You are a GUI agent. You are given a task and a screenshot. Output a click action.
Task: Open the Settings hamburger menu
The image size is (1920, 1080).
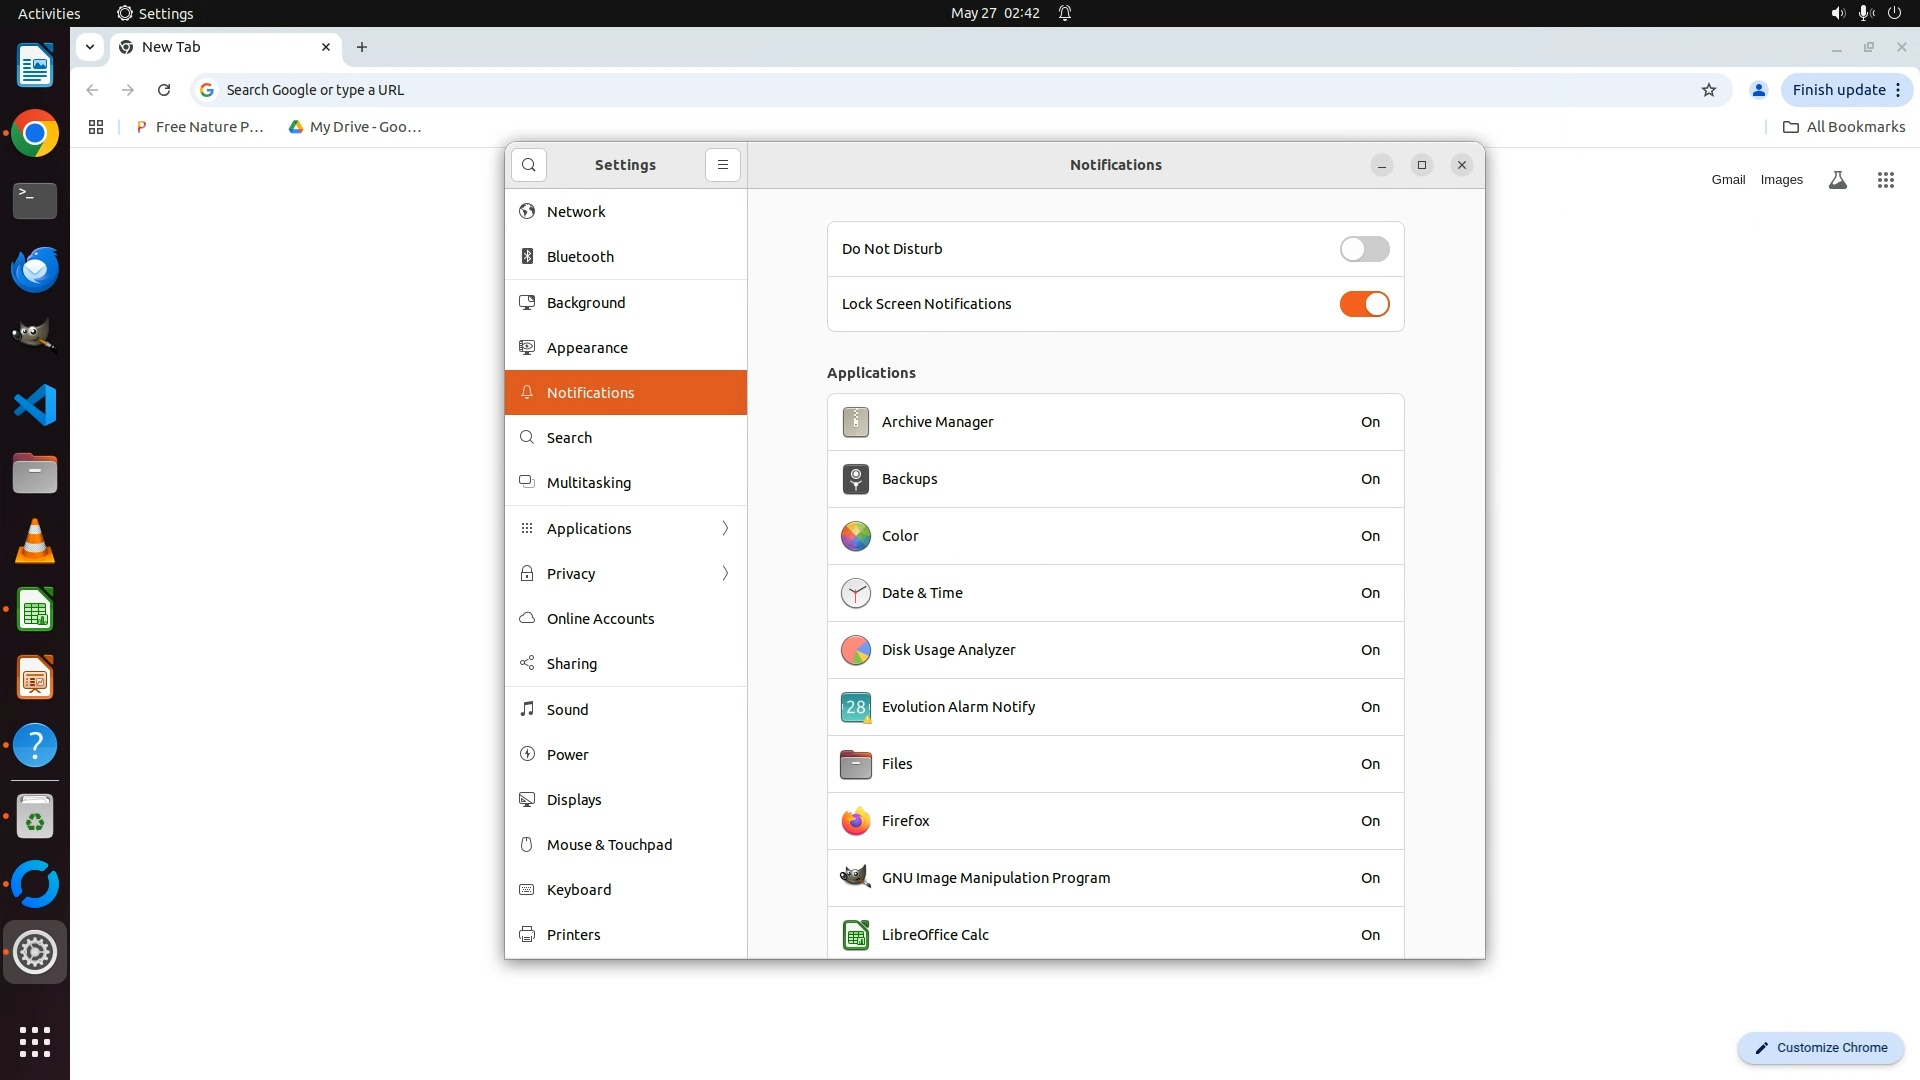pos(723,165)
